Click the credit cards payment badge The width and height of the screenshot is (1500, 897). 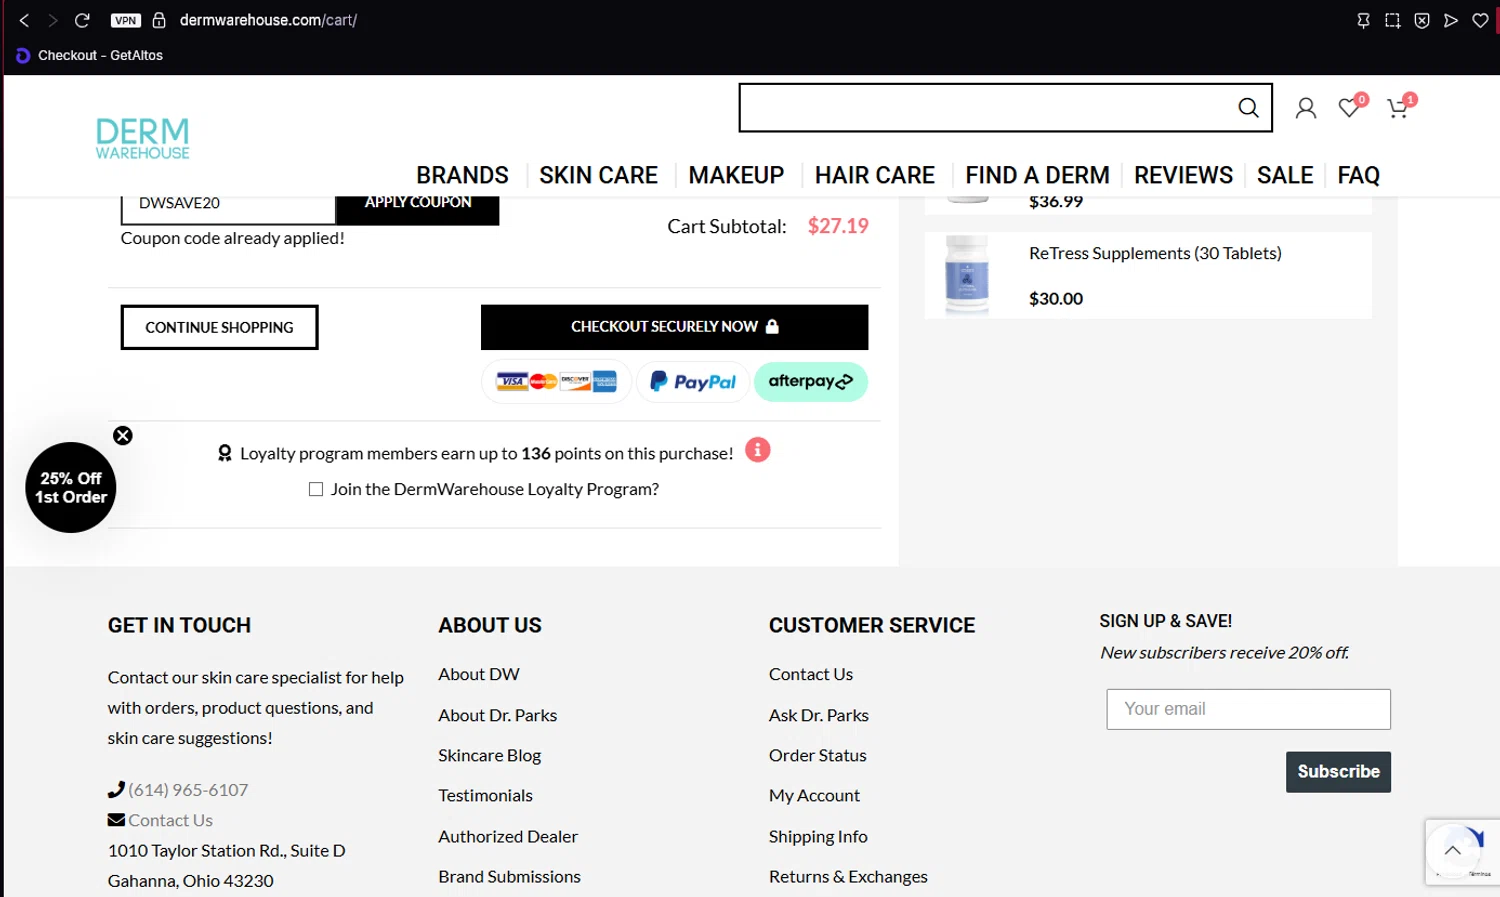pyautogui.click(x=557, y=382)
